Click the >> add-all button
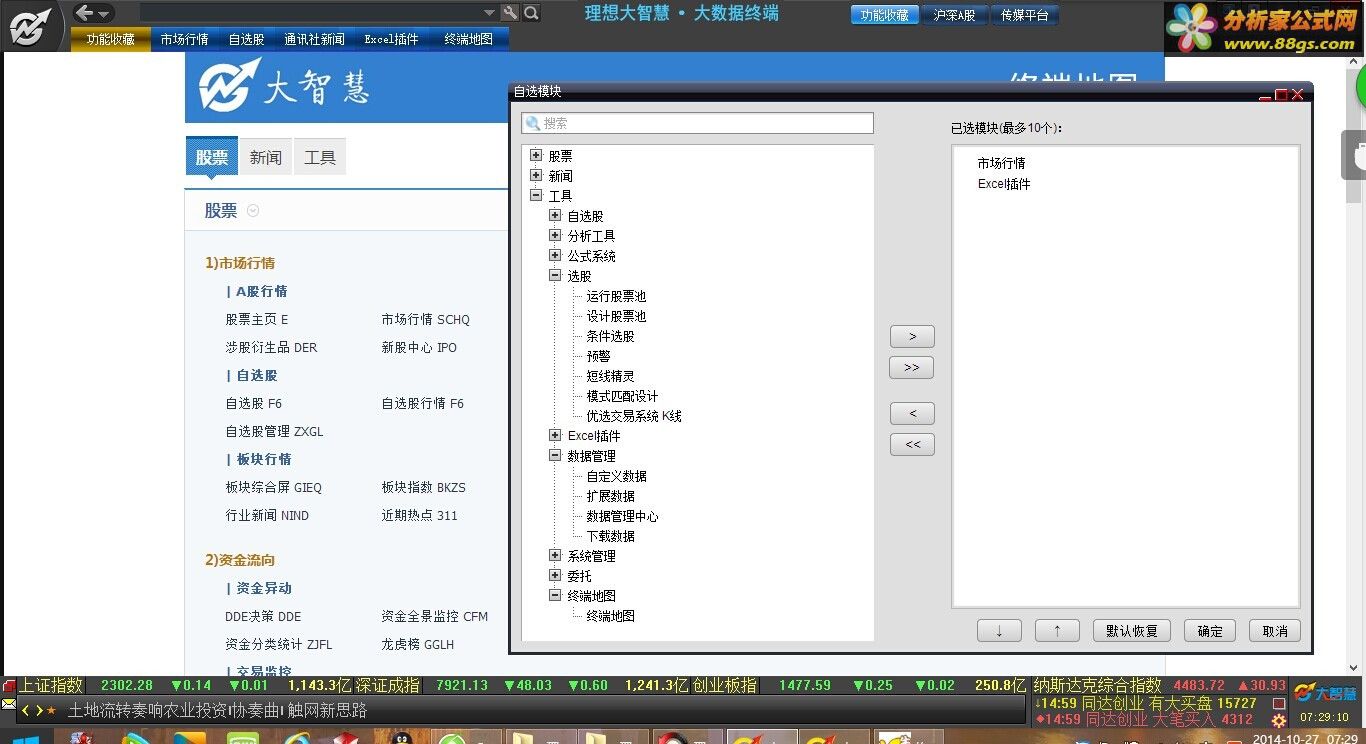Image resolution: width=1366 pixels, height=744 pixels. (x=912, y=367)
